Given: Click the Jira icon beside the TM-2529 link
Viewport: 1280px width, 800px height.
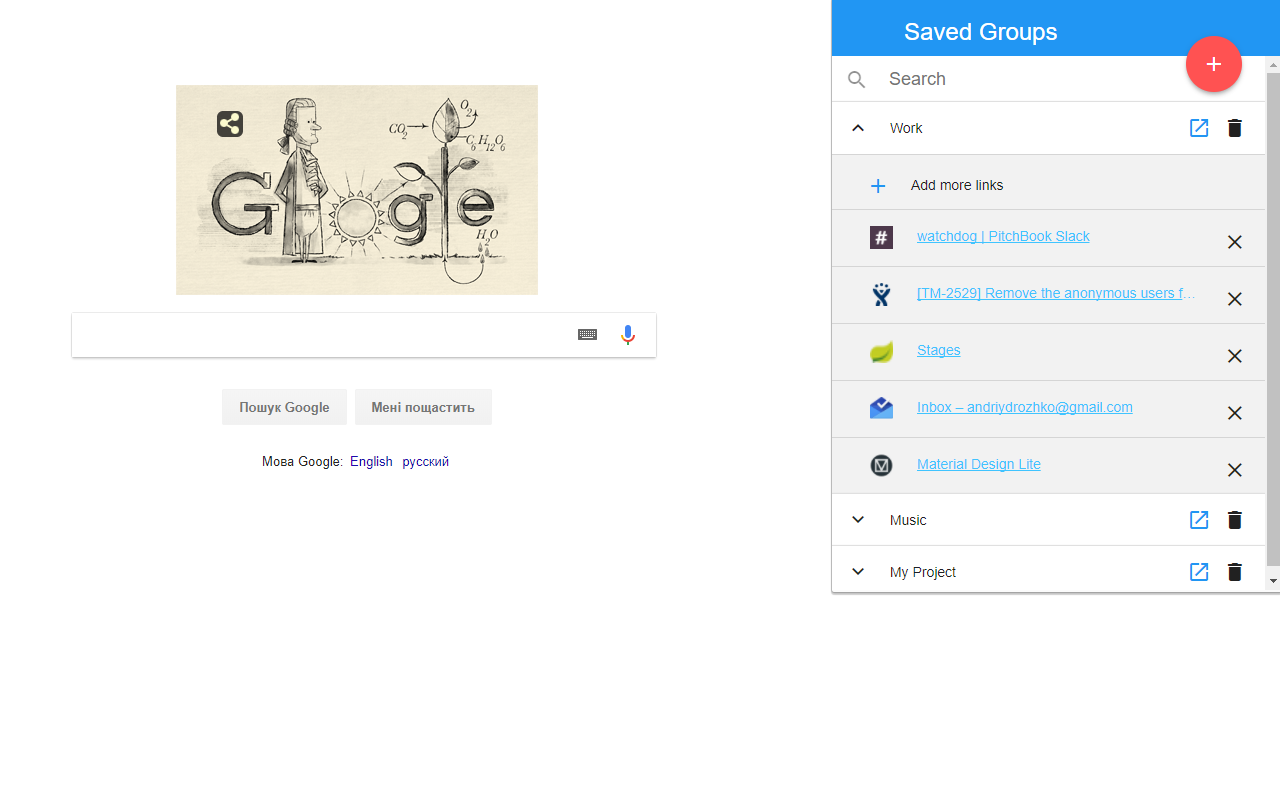Looking at the screenshot, I should [881, 294].
